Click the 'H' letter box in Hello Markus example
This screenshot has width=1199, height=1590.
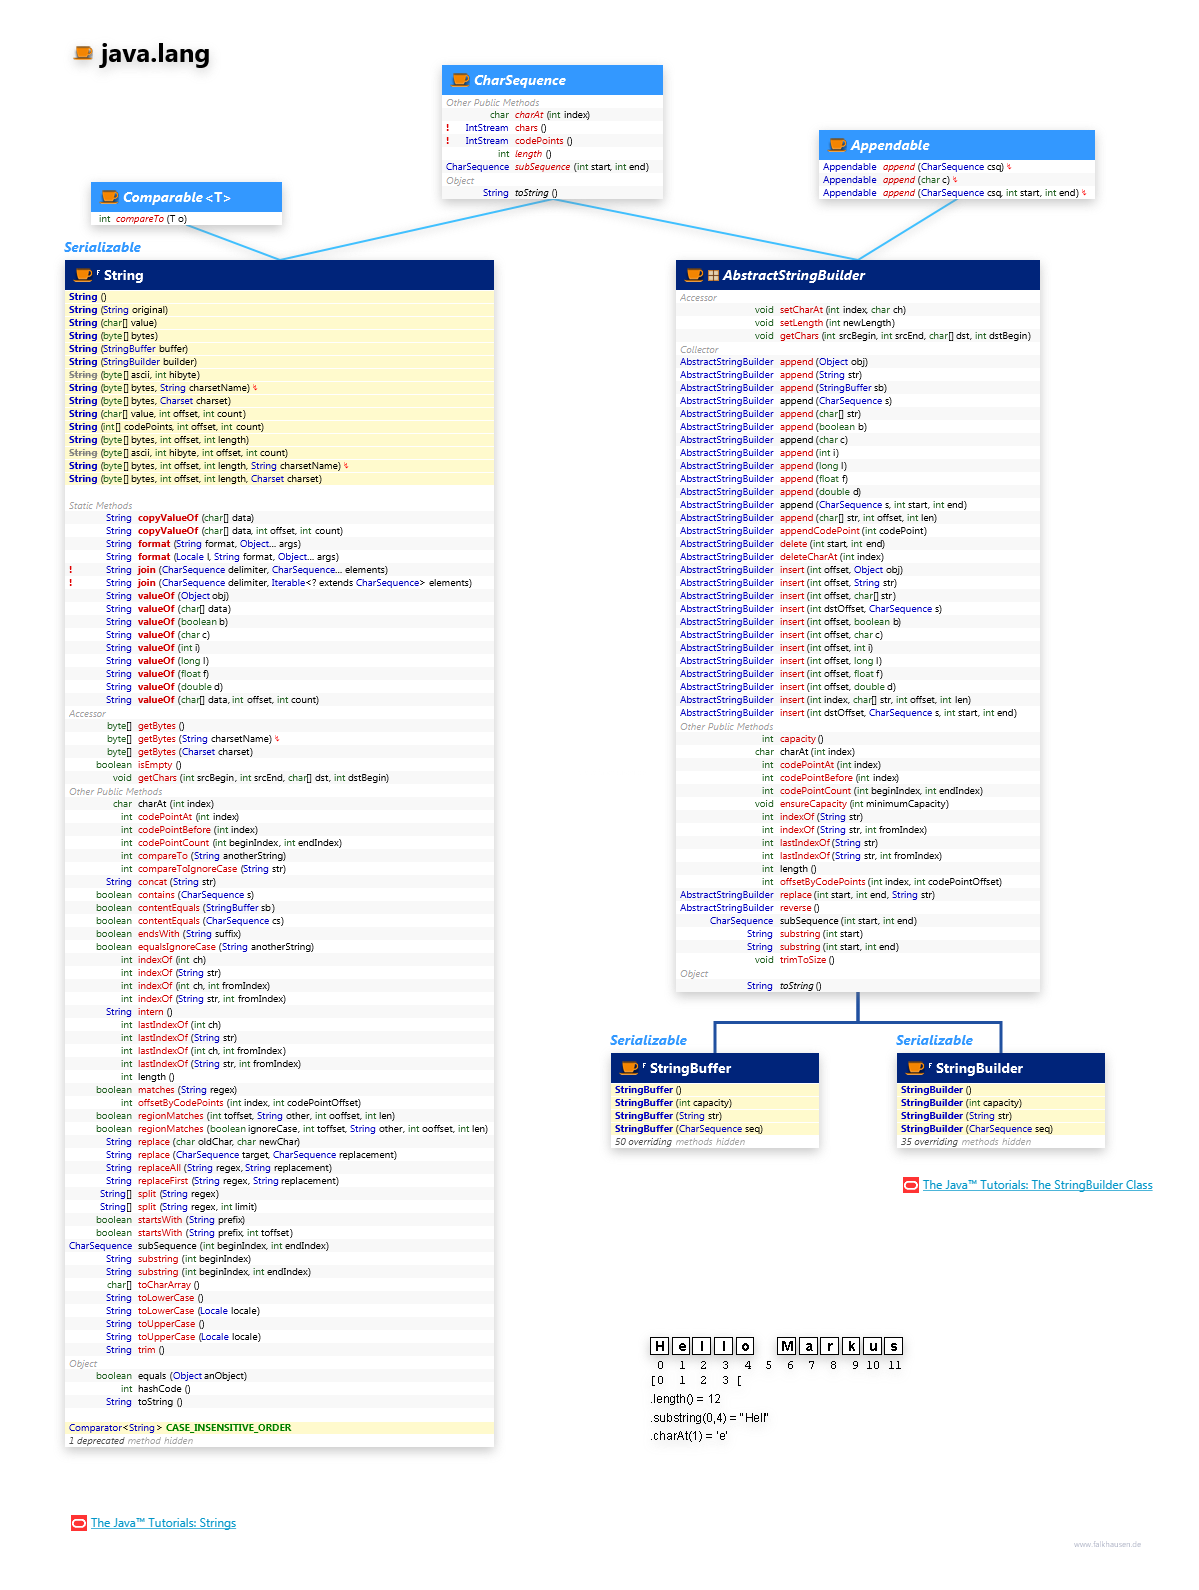(659, 1346)
